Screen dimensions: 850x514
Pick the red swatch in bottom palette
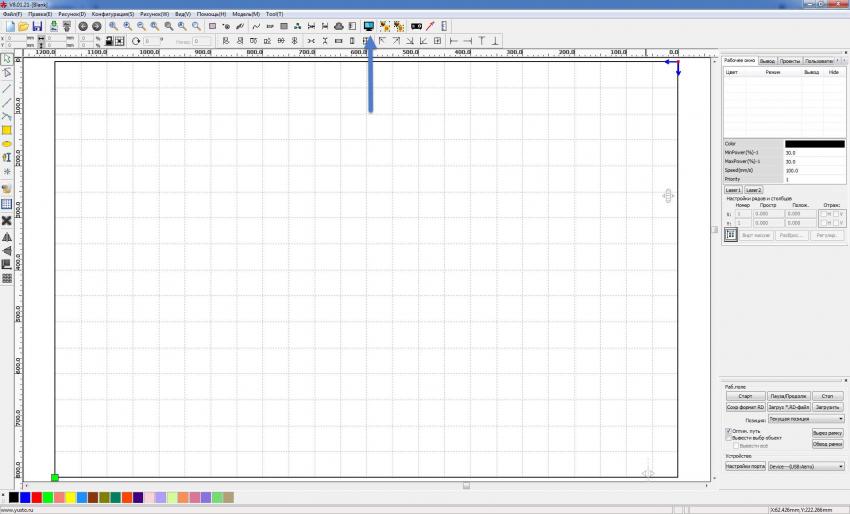[37, 497]
